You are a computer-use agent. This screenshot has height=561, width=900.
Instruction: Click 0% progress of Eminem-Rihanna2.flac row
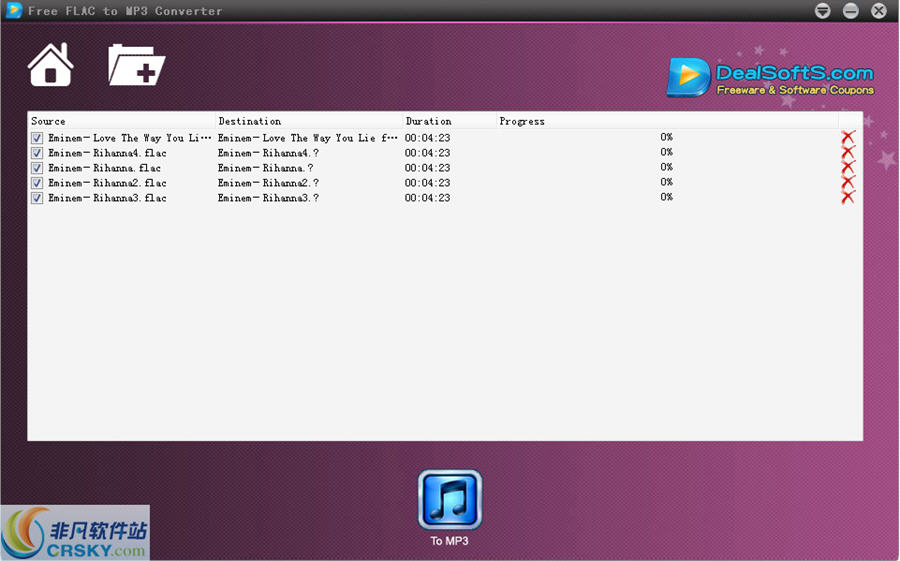coord(666,182)
